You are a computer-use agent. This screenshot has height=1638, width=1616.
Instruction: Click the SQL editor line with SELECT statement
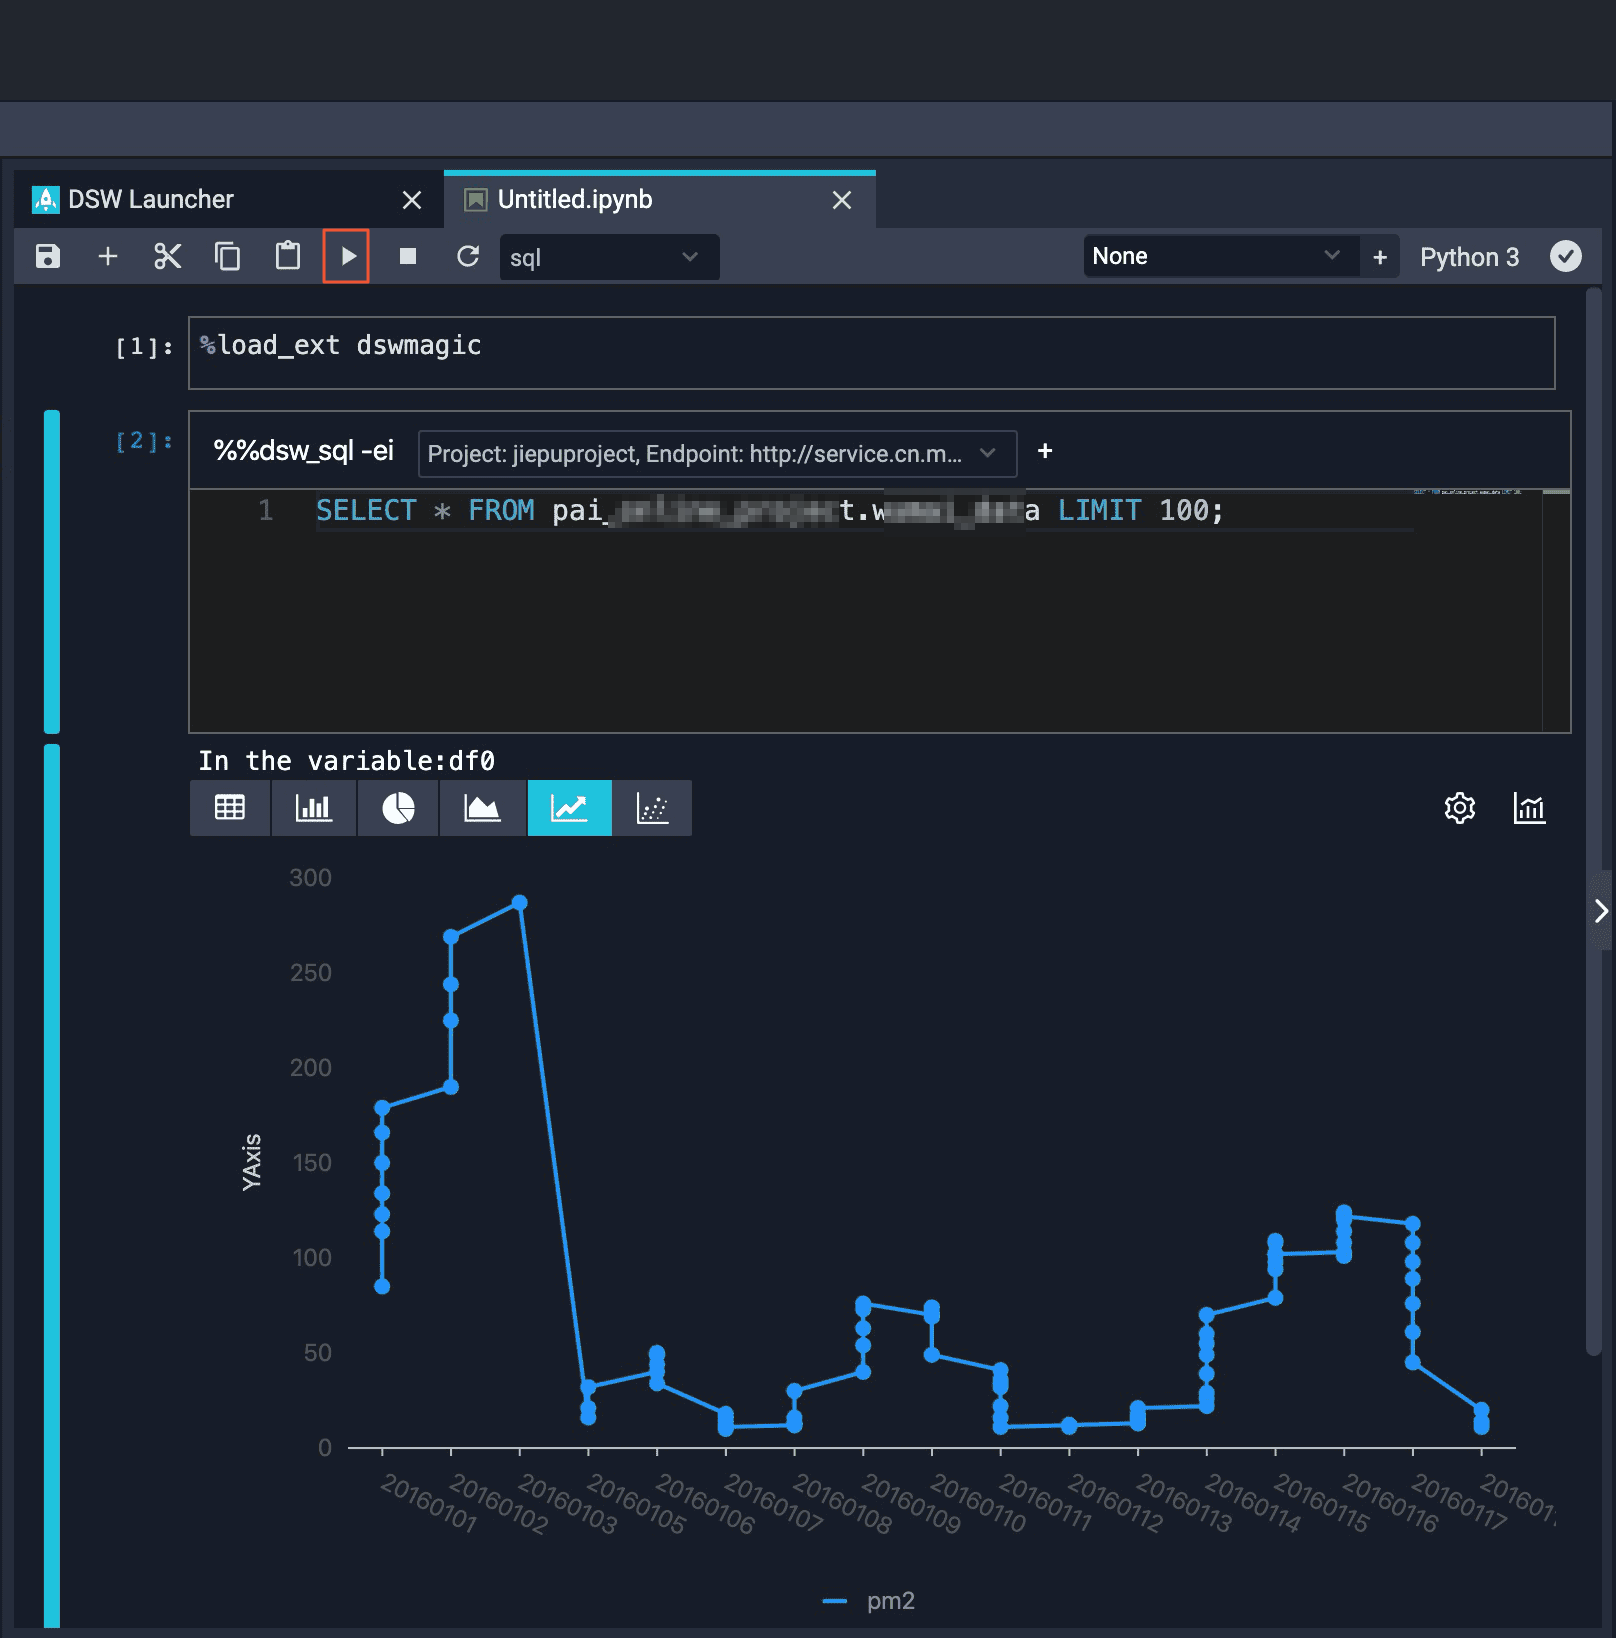pos(770,511)
